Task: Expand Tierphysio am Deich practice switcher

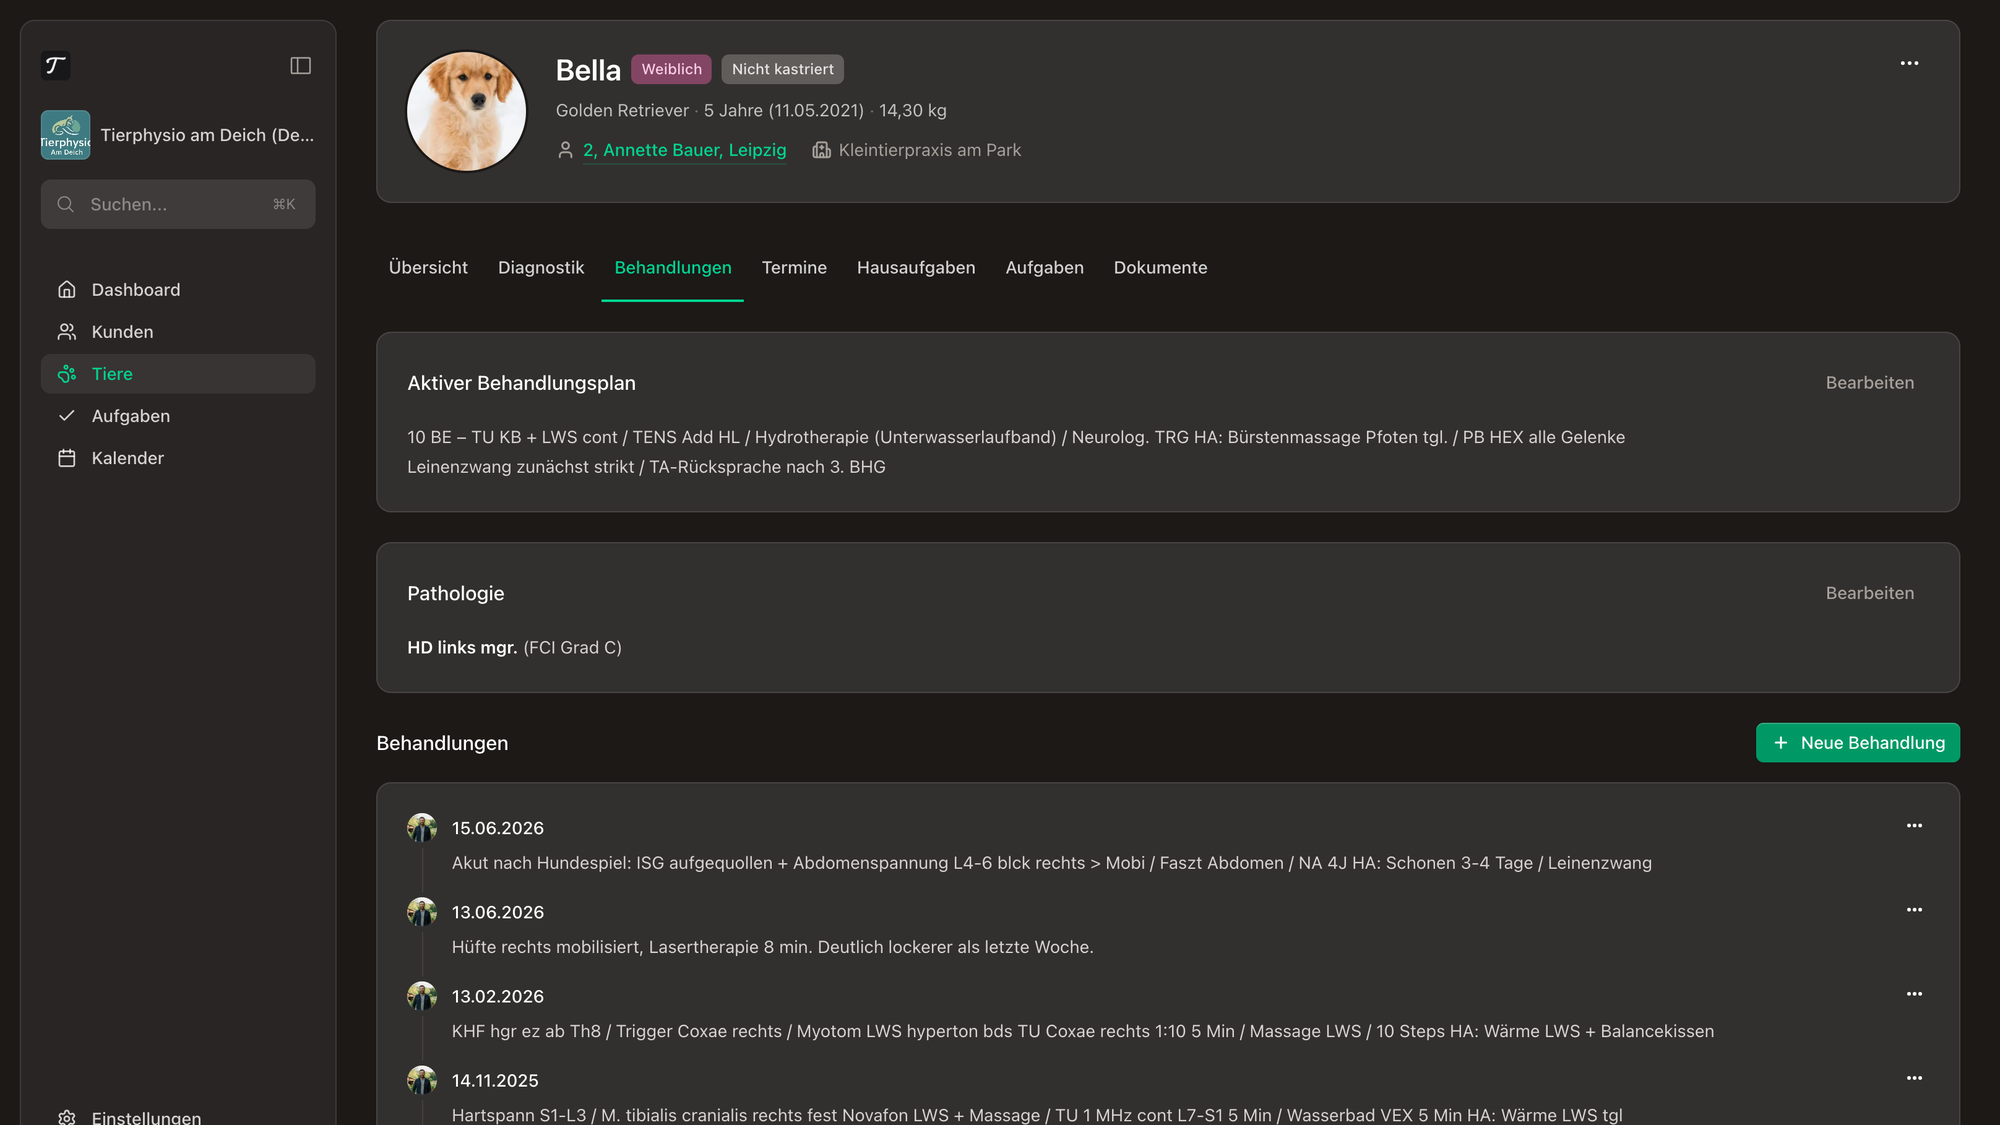Action: tap(178, 135)
